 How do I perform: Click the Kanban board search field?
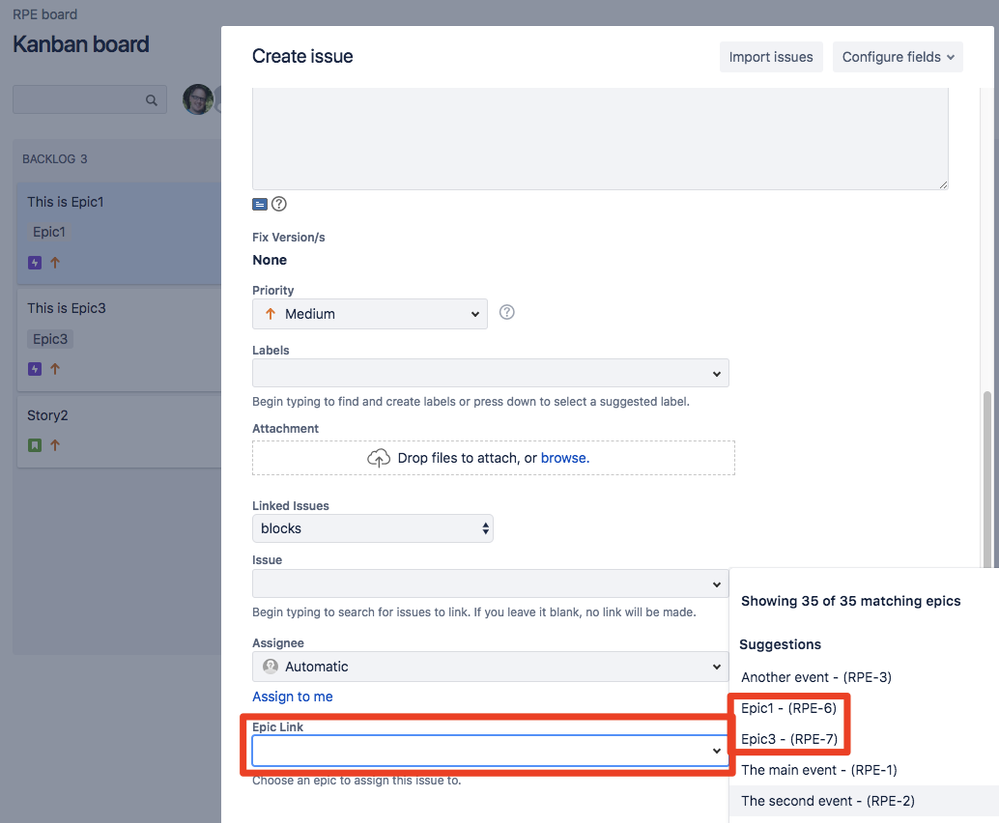(90, 100)
